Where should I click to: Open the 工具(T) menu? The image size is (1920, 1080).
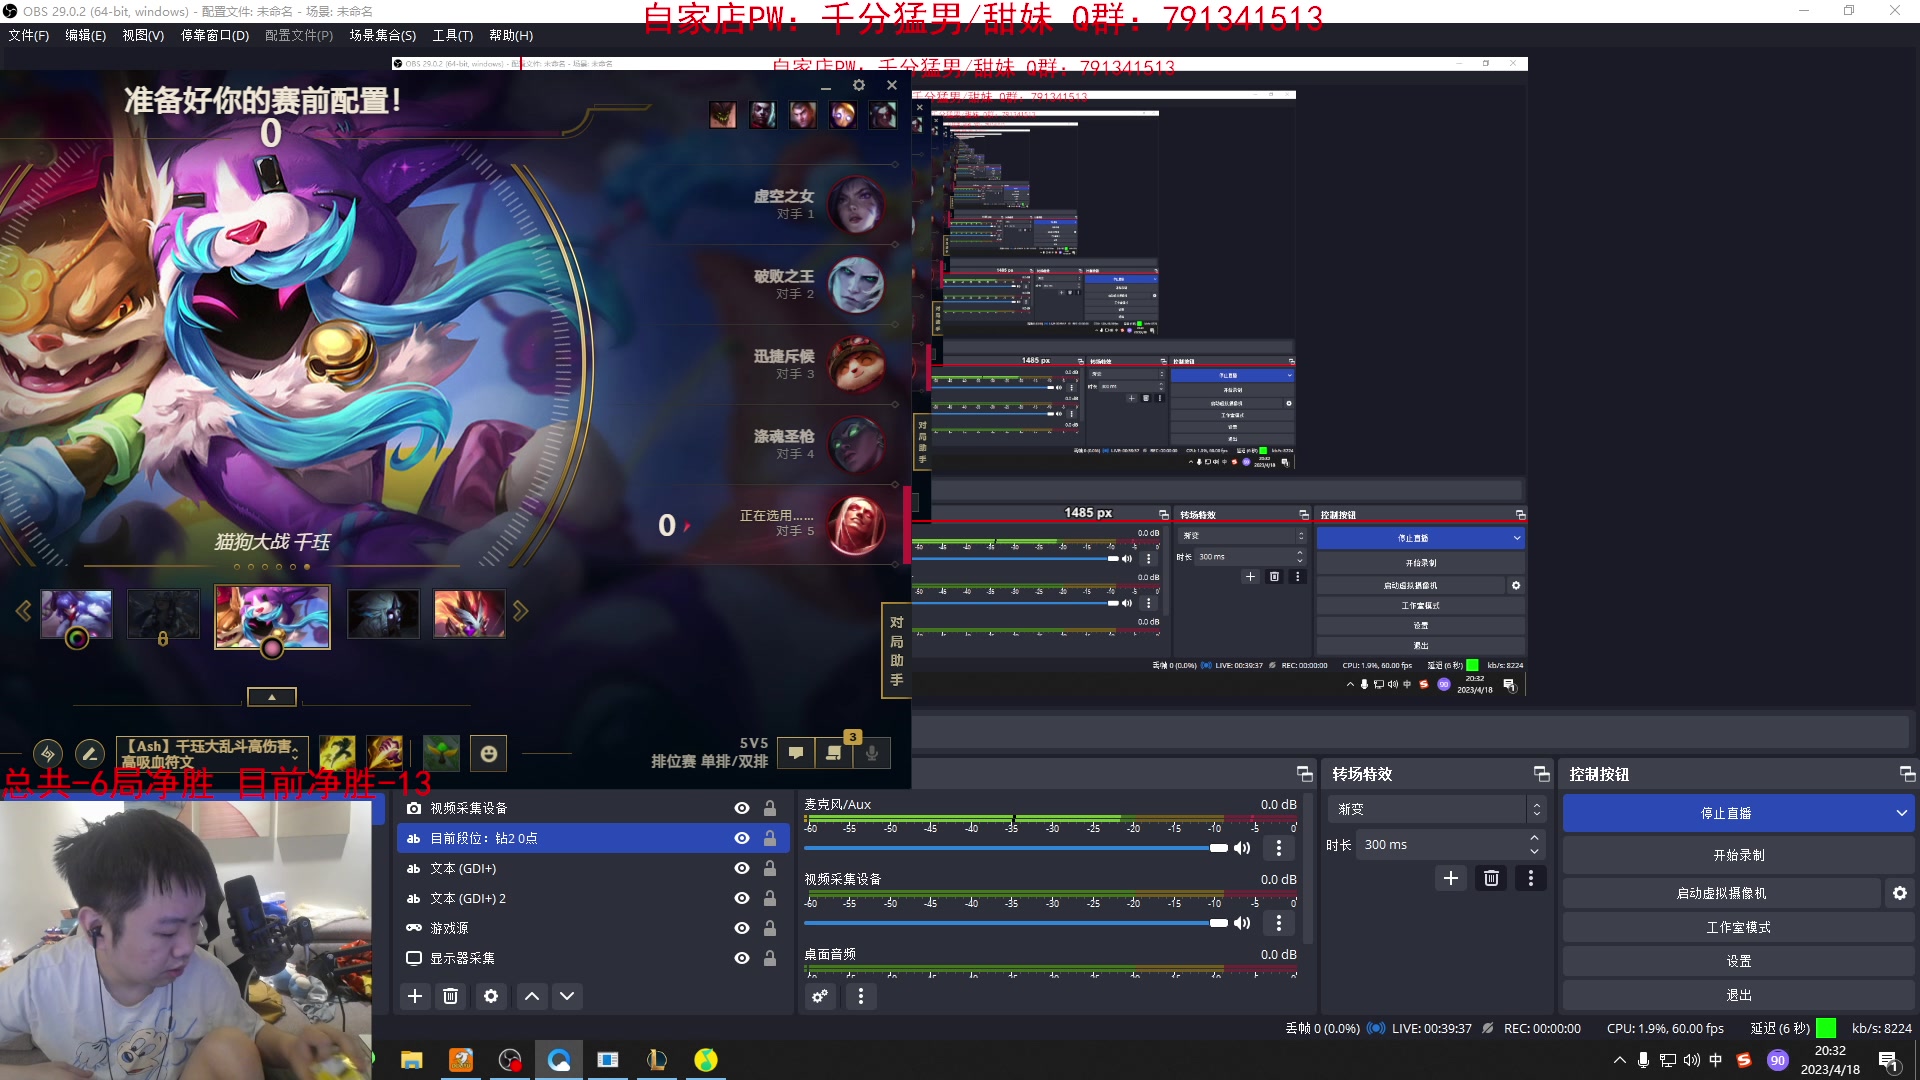point(453,35)
